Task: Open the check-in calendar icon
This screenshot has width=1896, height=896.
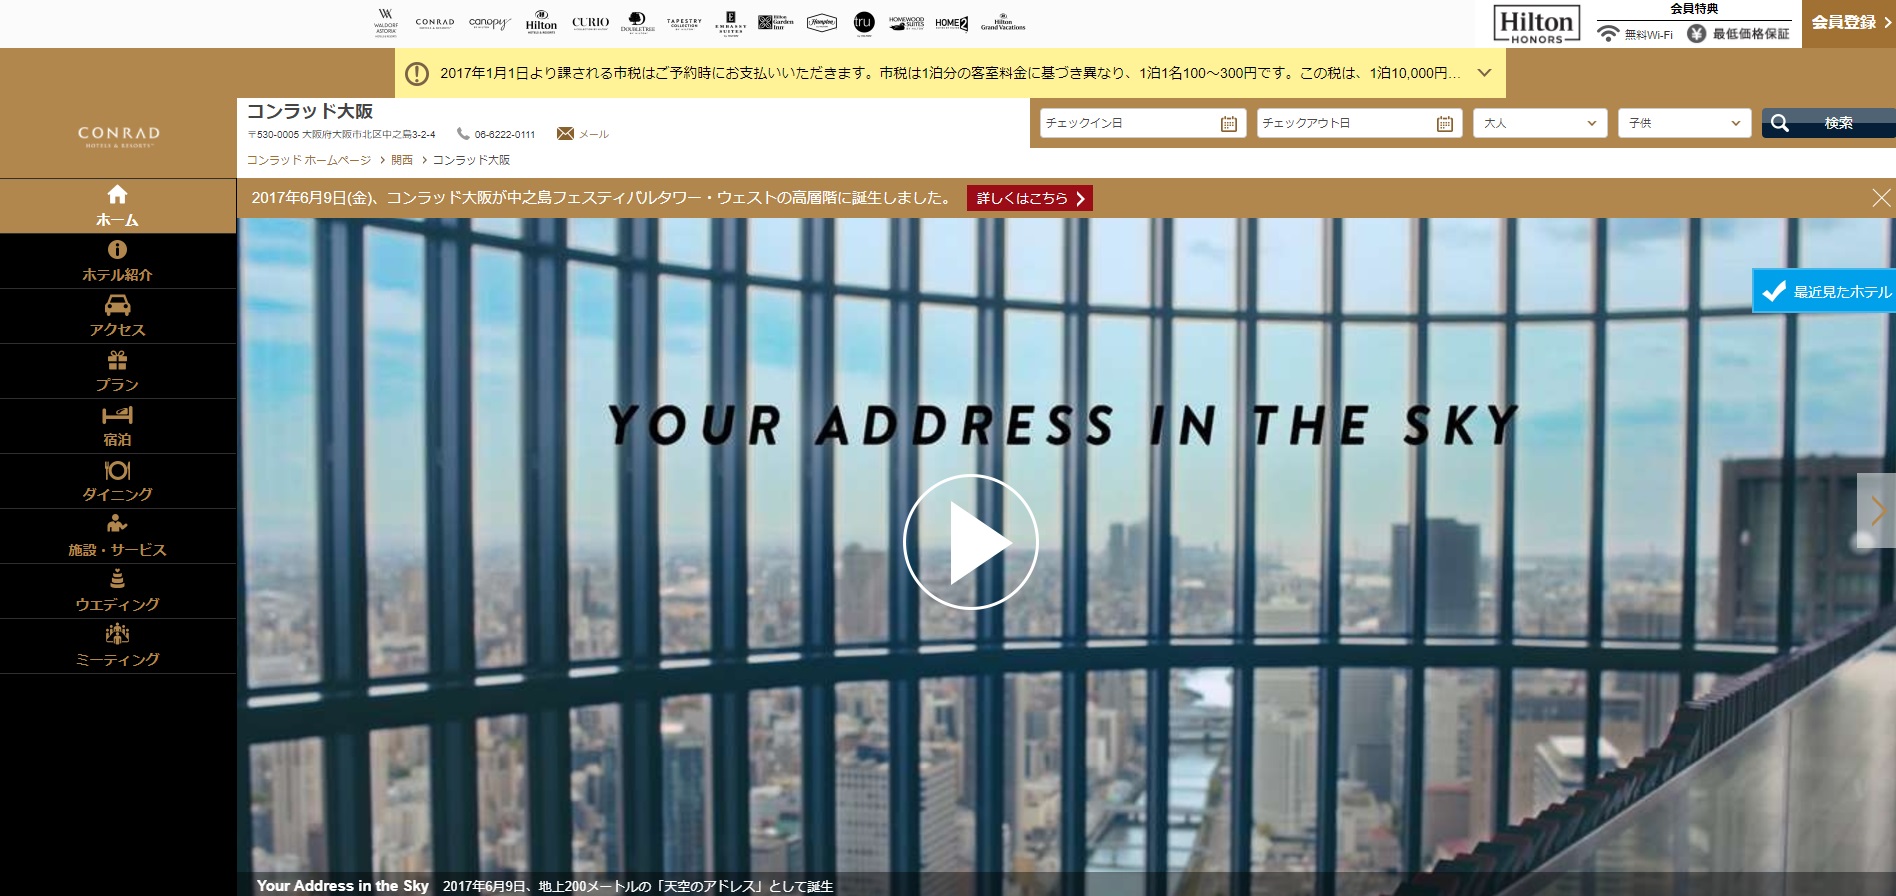Action: point(1229,124)
